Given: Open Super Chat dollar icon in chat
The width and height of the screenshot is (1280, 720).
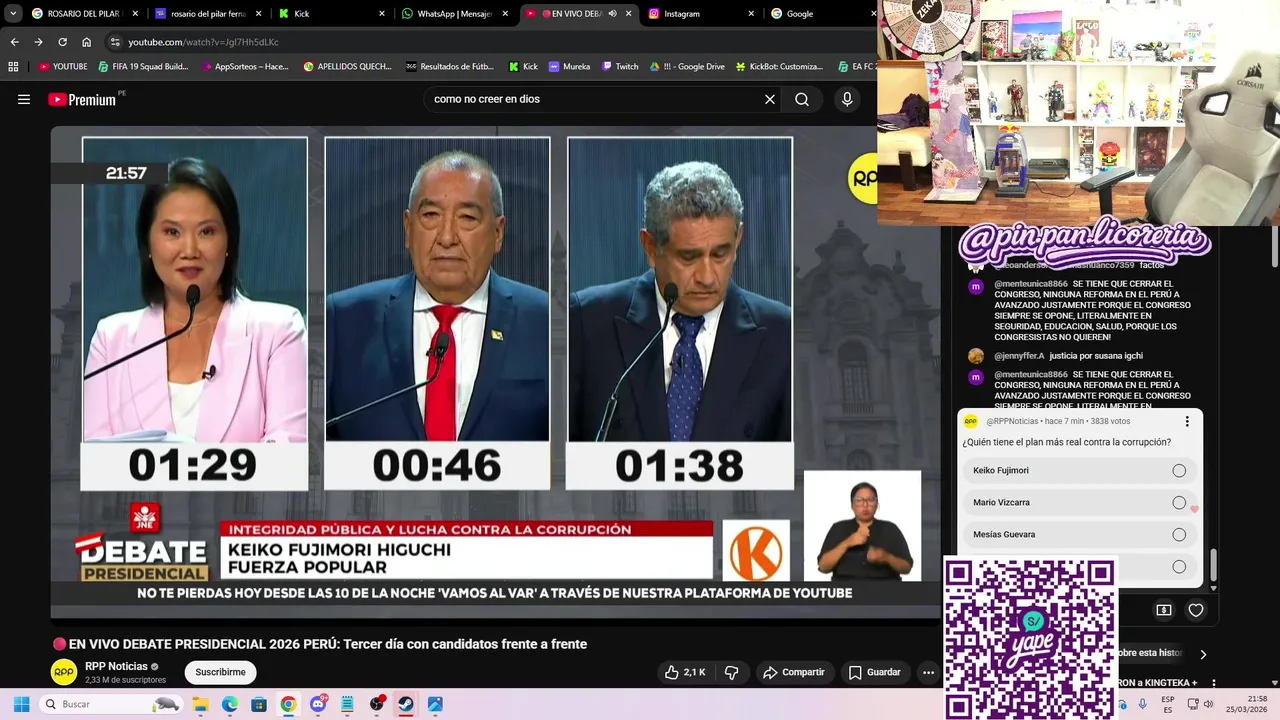Looking at the screenshot, I should pos(1164,610).
